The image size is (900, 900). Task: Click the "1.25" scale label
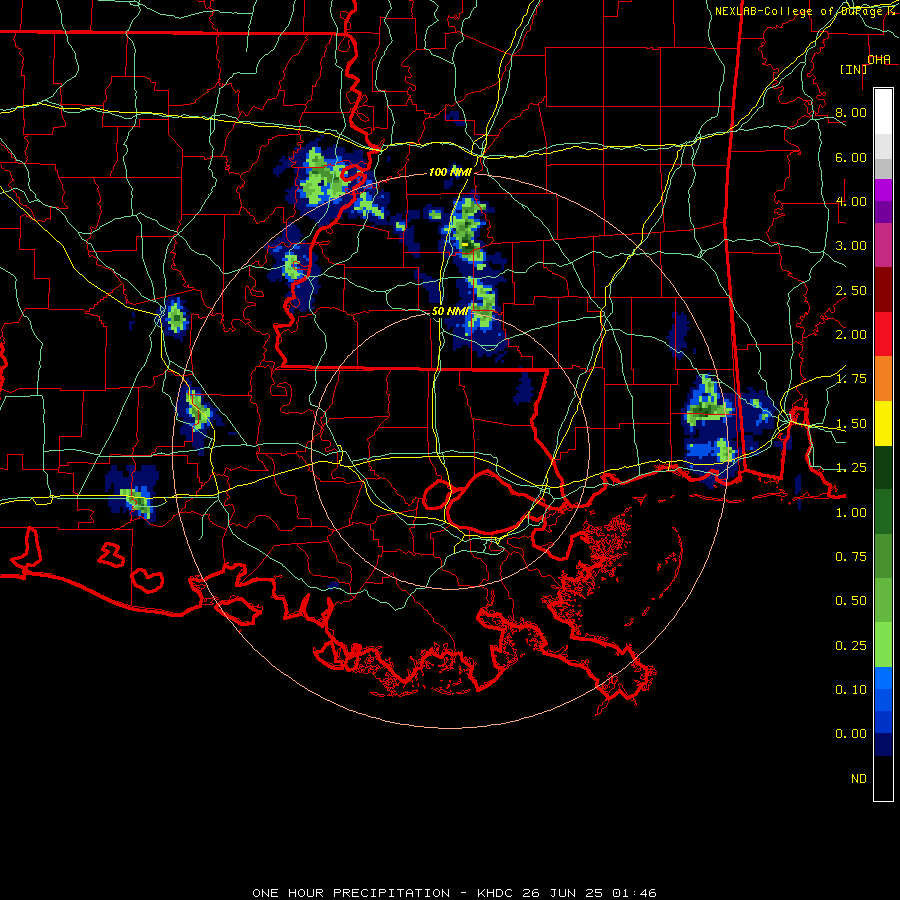coord(851,468)
